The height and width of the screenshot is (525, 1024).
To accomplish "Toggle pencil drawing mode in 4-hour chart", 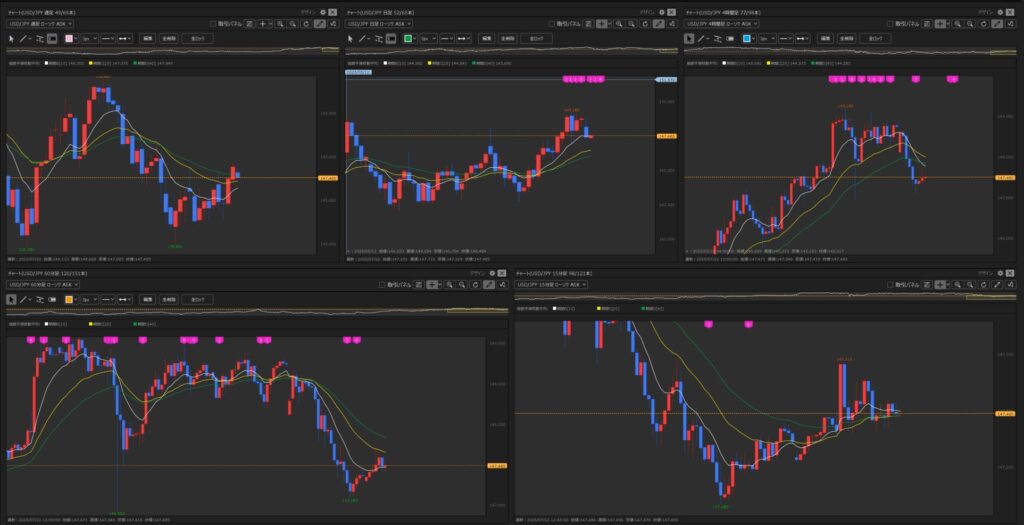I will point(998,24).
